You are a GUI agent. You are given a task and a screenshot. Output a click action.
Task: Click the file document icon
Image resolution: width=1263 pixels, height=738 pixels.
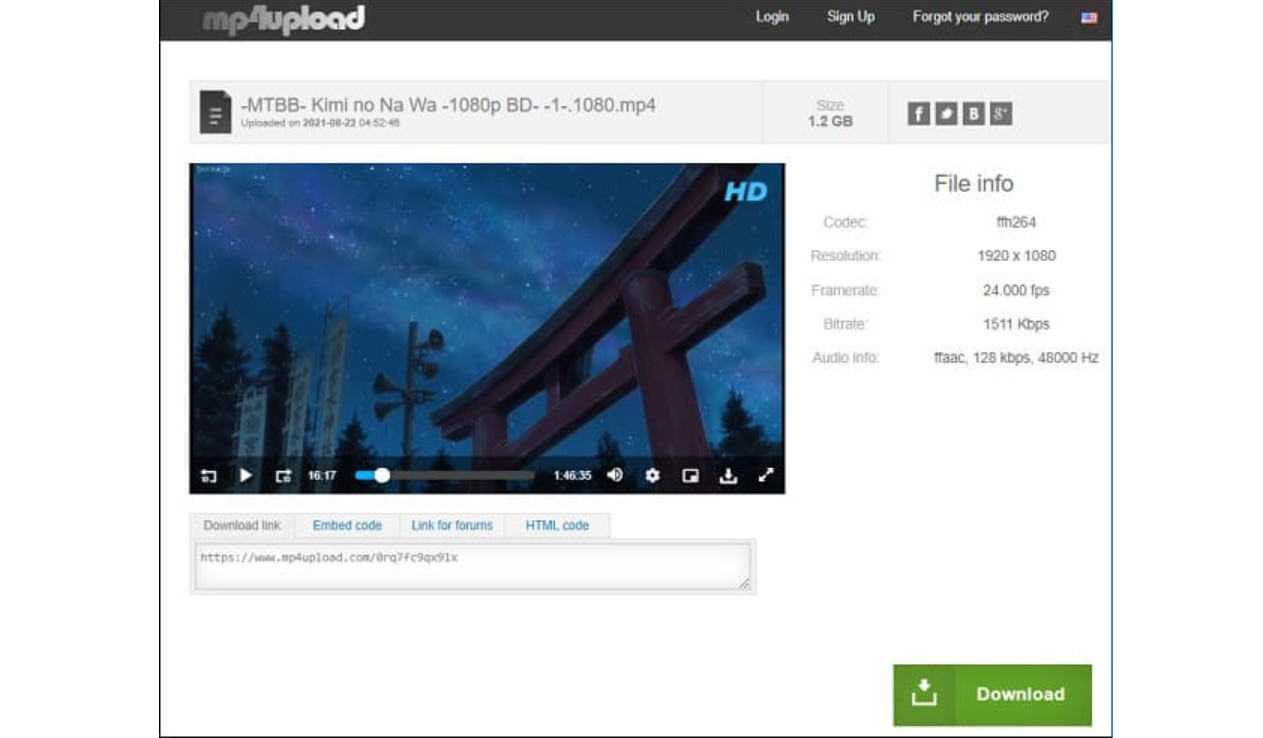pyautogui.click(x=215, y=112)
